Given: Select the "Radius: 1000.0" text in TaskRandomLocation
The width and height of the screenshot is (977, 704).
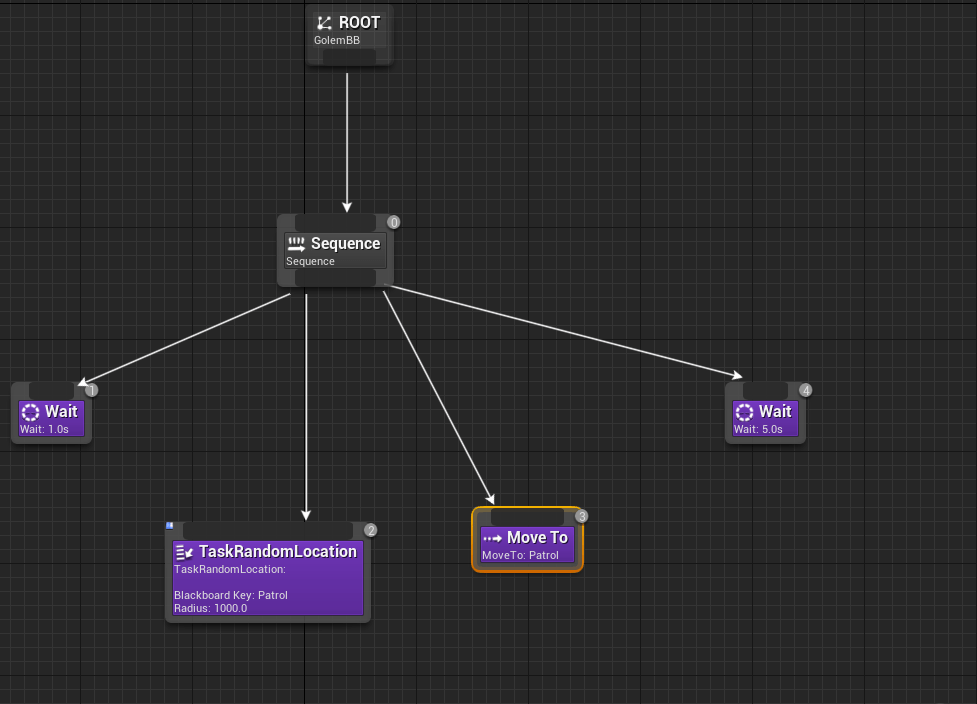Looking at the screenshot, I should (x=210, y=608).
